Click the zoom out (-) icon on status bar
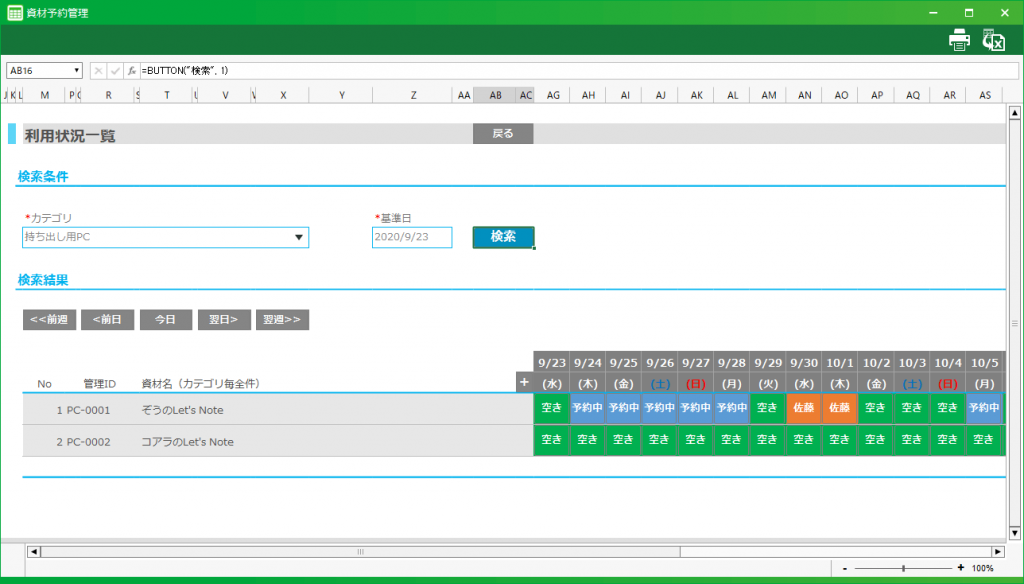This screenshot has height=584, width=1024. (845, 566)
